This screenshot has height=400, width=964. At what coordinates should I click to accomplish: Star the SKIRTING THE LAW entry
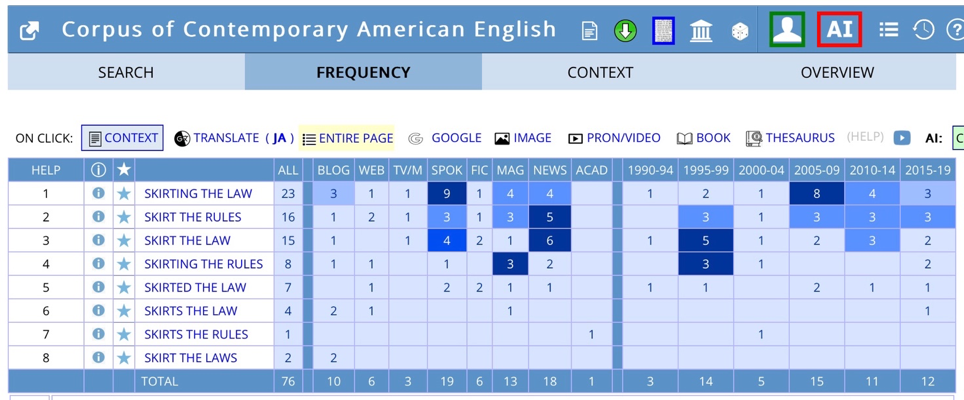(124, 194)
